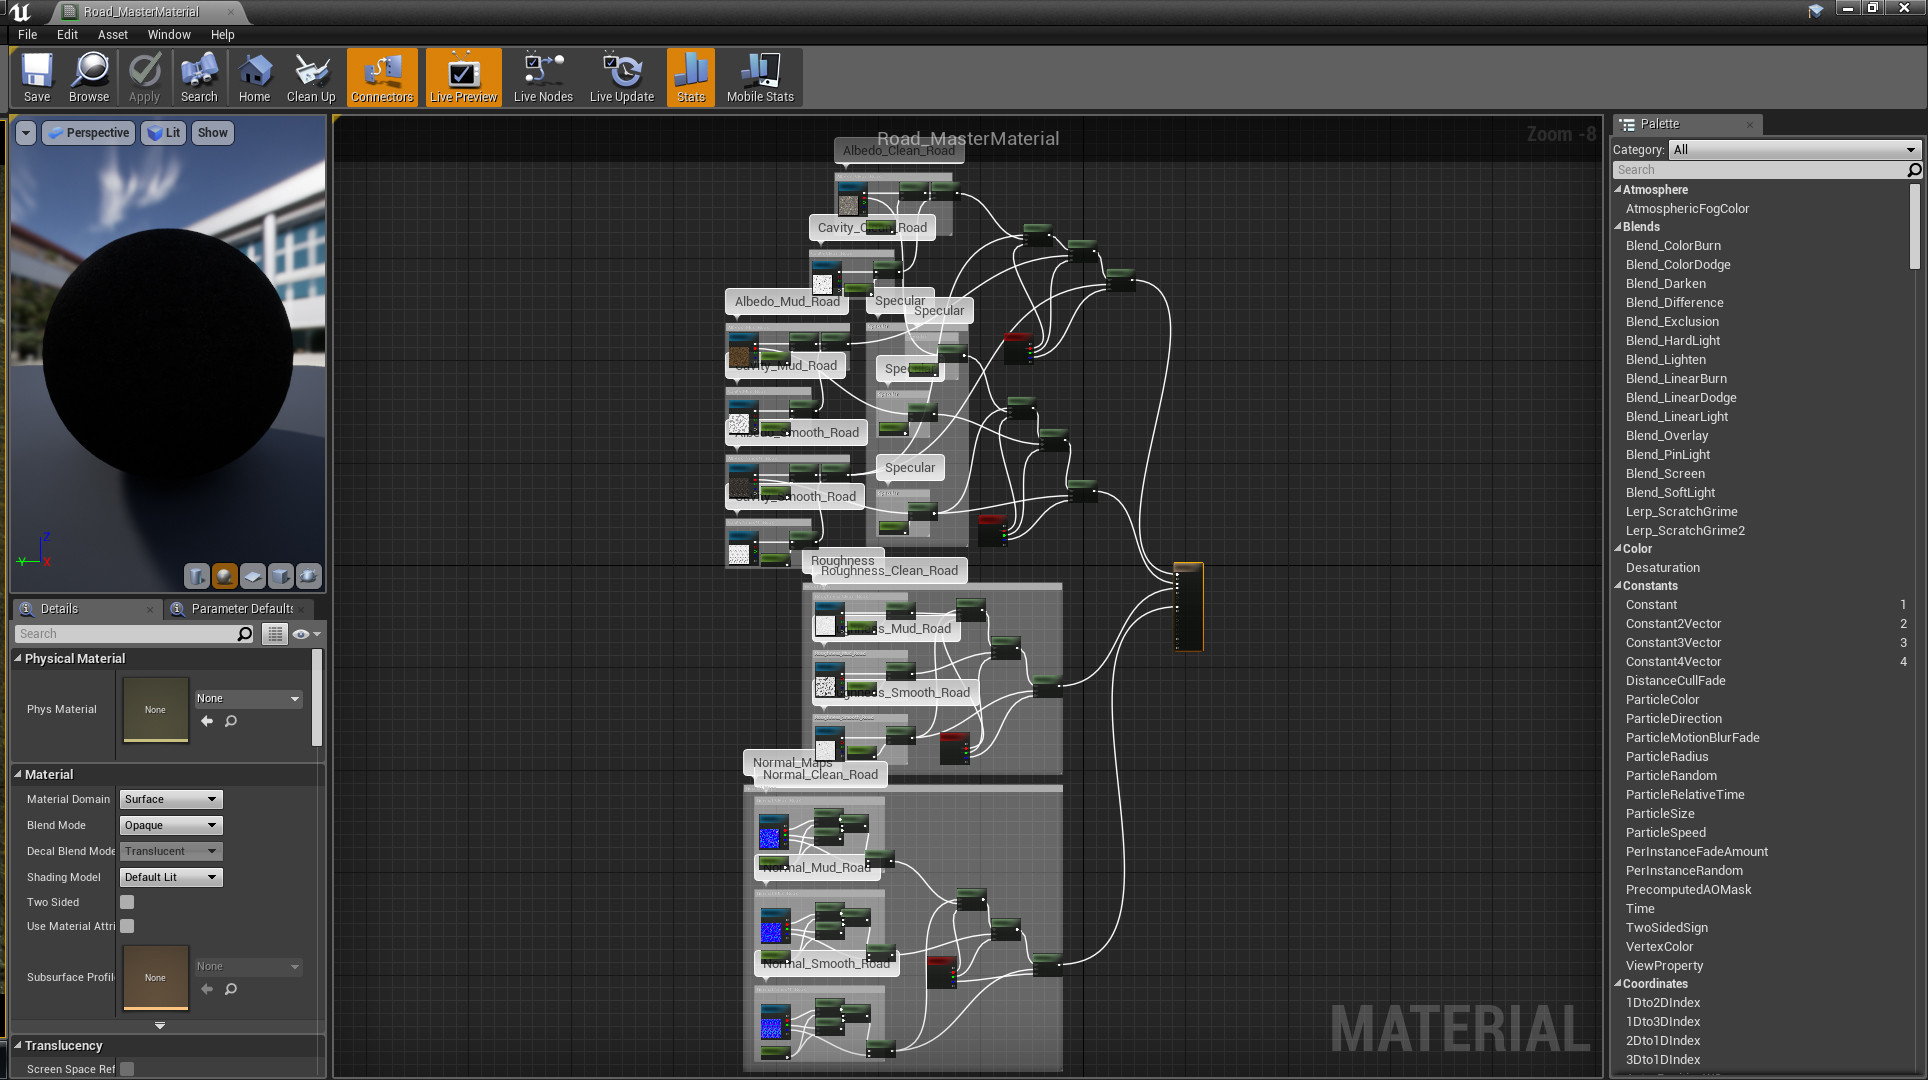
Task: Find the Phys Material asset in the browser
Action: (x=231, y=721)
